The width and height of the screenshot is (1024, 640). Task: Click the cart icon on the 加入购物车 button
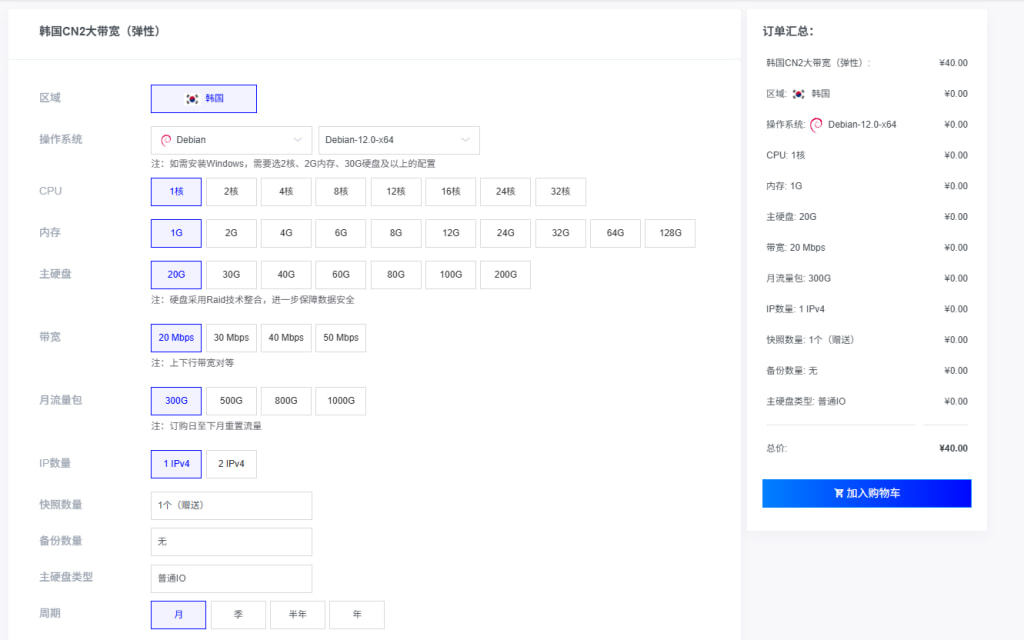(x=840, y=493)
